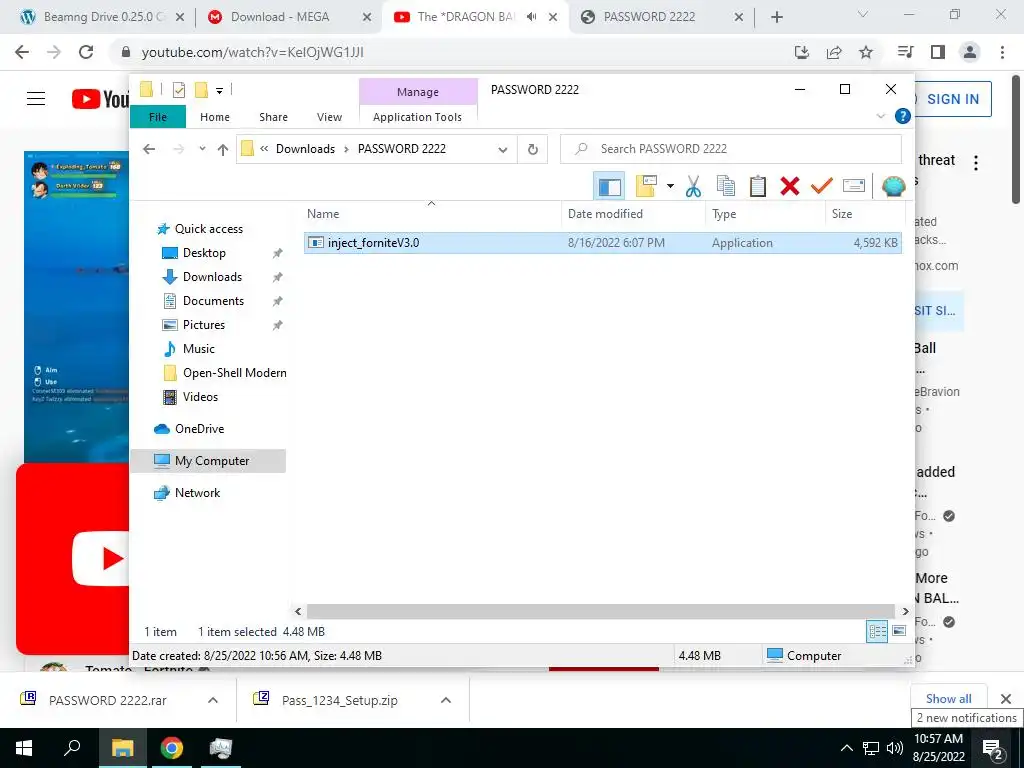Open the View ribbon tab
This screenshot has height=768, width=1024.
329,117
